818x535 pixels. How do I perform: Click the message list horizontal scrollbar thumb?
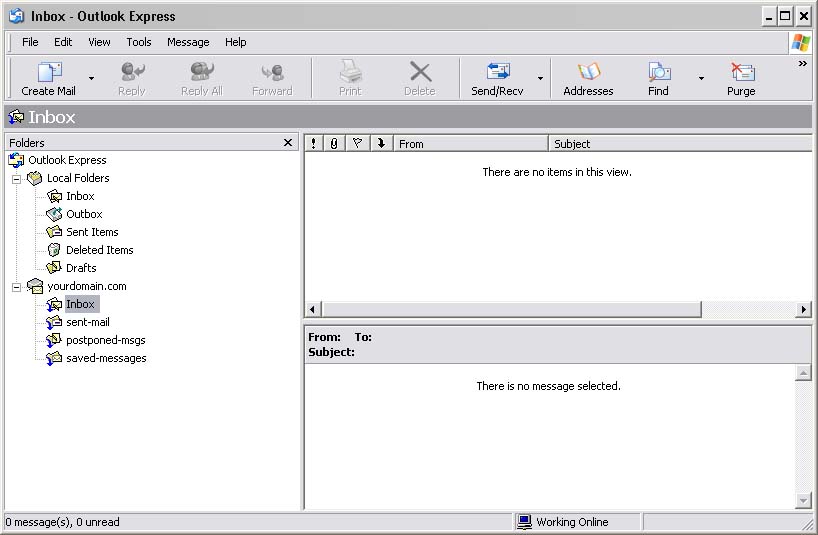pyautogui.click(x=512, y=309)
